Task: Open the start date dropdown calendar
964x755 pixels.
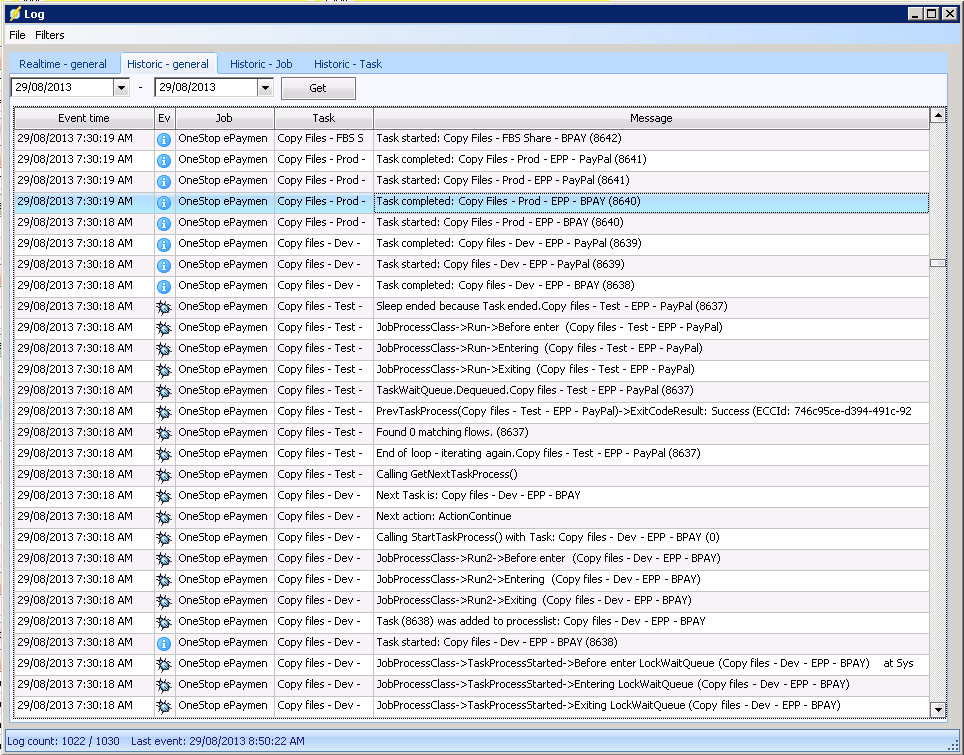Action: tap(121, 88)
